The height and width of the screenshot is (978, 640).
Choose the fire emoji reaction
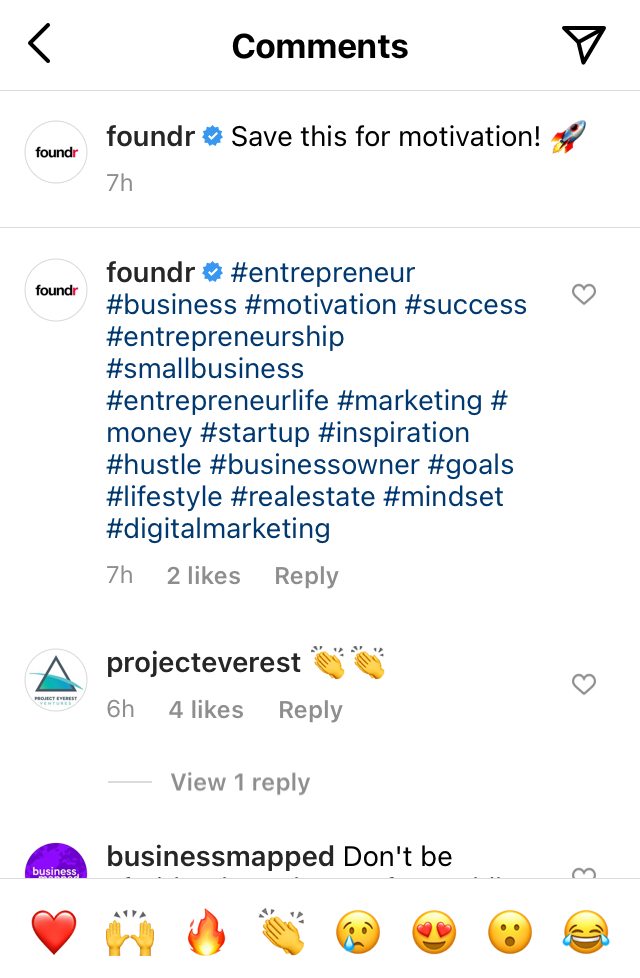208,932
